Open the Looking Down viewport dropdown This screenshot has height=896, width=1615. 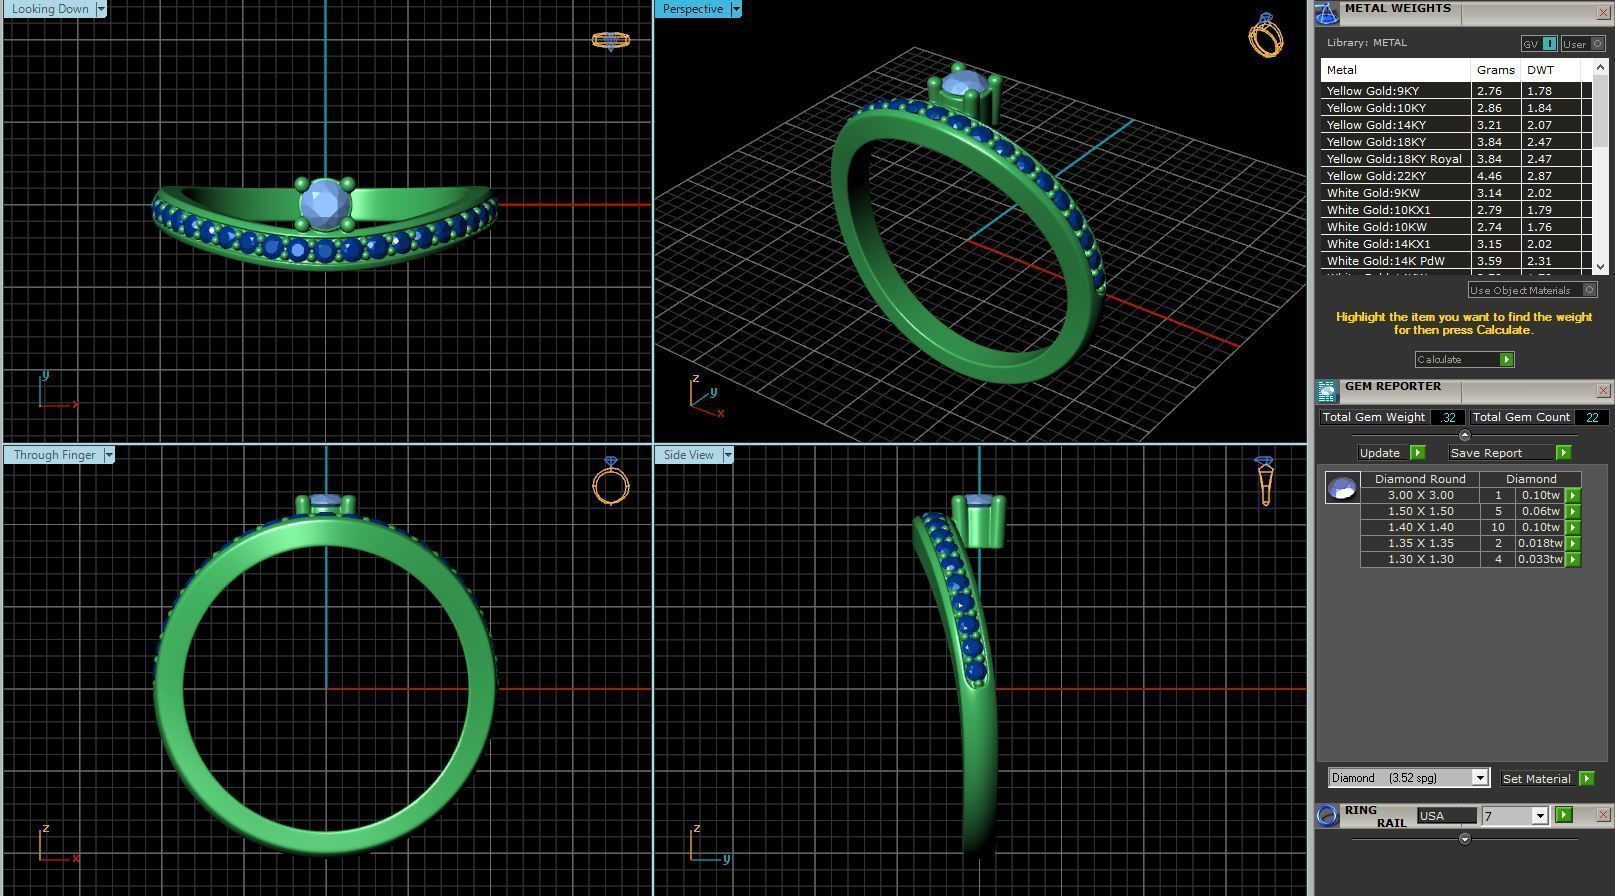101,9
